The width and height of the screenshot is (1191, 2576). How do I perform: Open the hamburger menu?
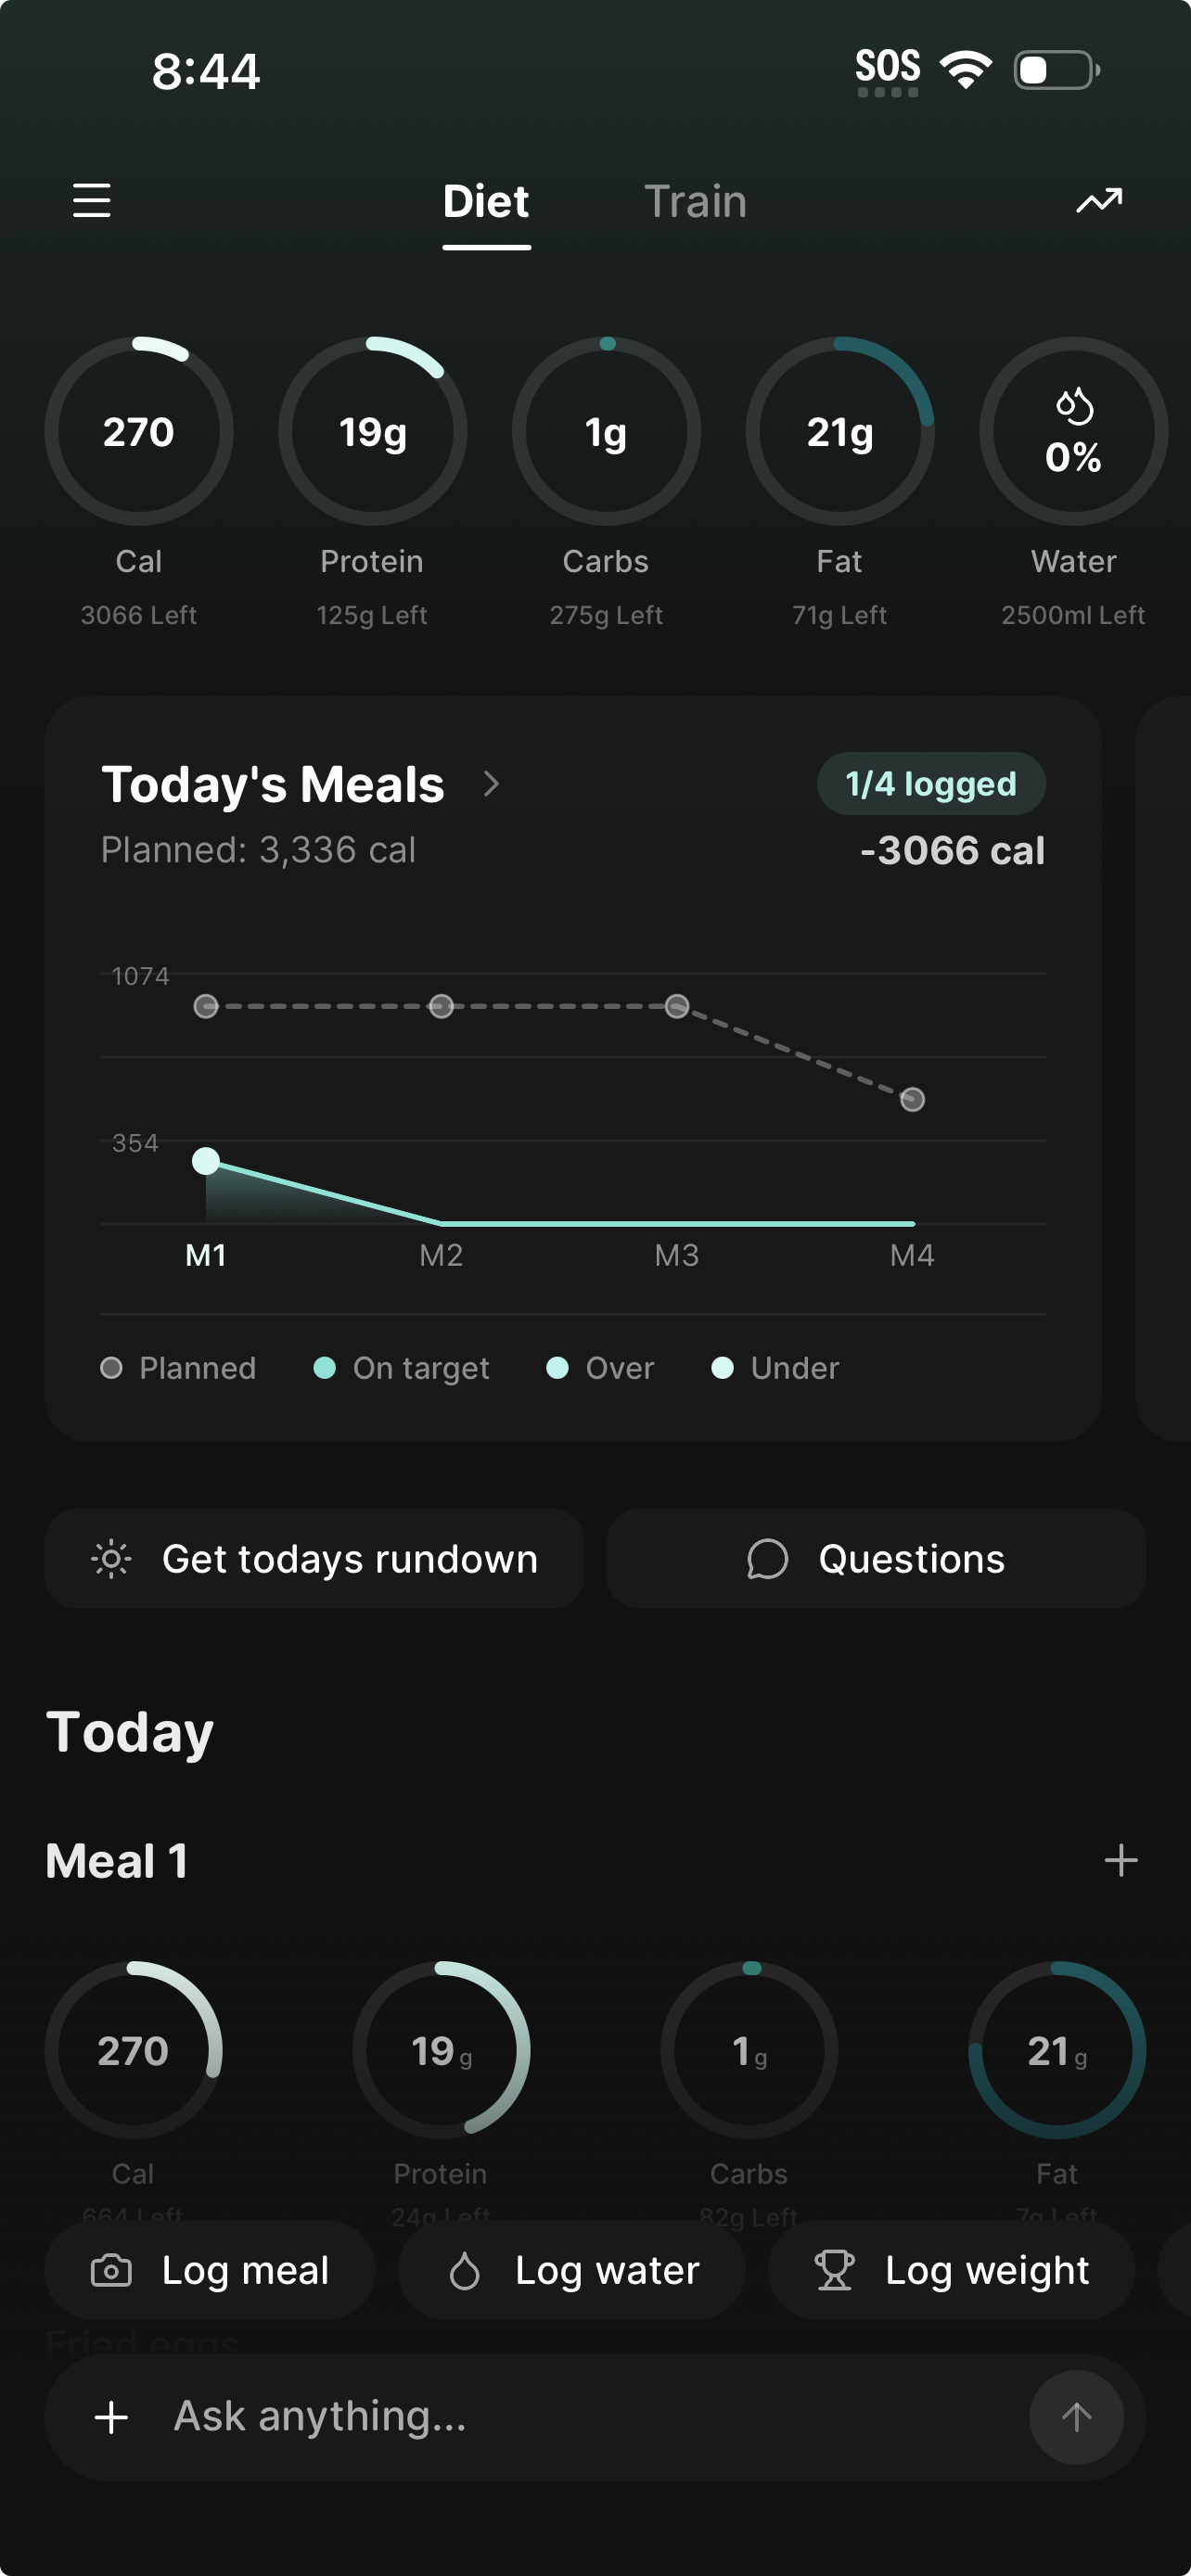[92, 201]
